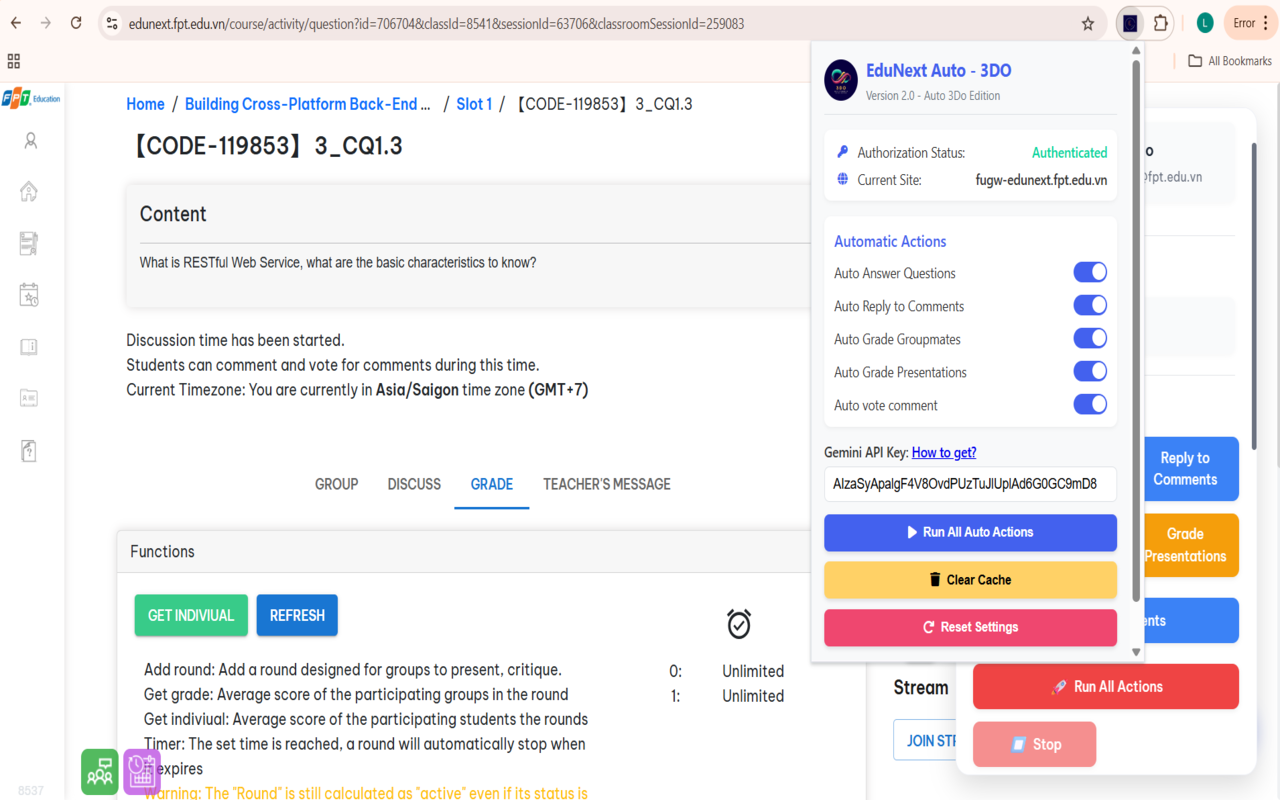Switch to the DISCUSS tab
This screenshot has height=800, width=1280.
coord(413,484)
